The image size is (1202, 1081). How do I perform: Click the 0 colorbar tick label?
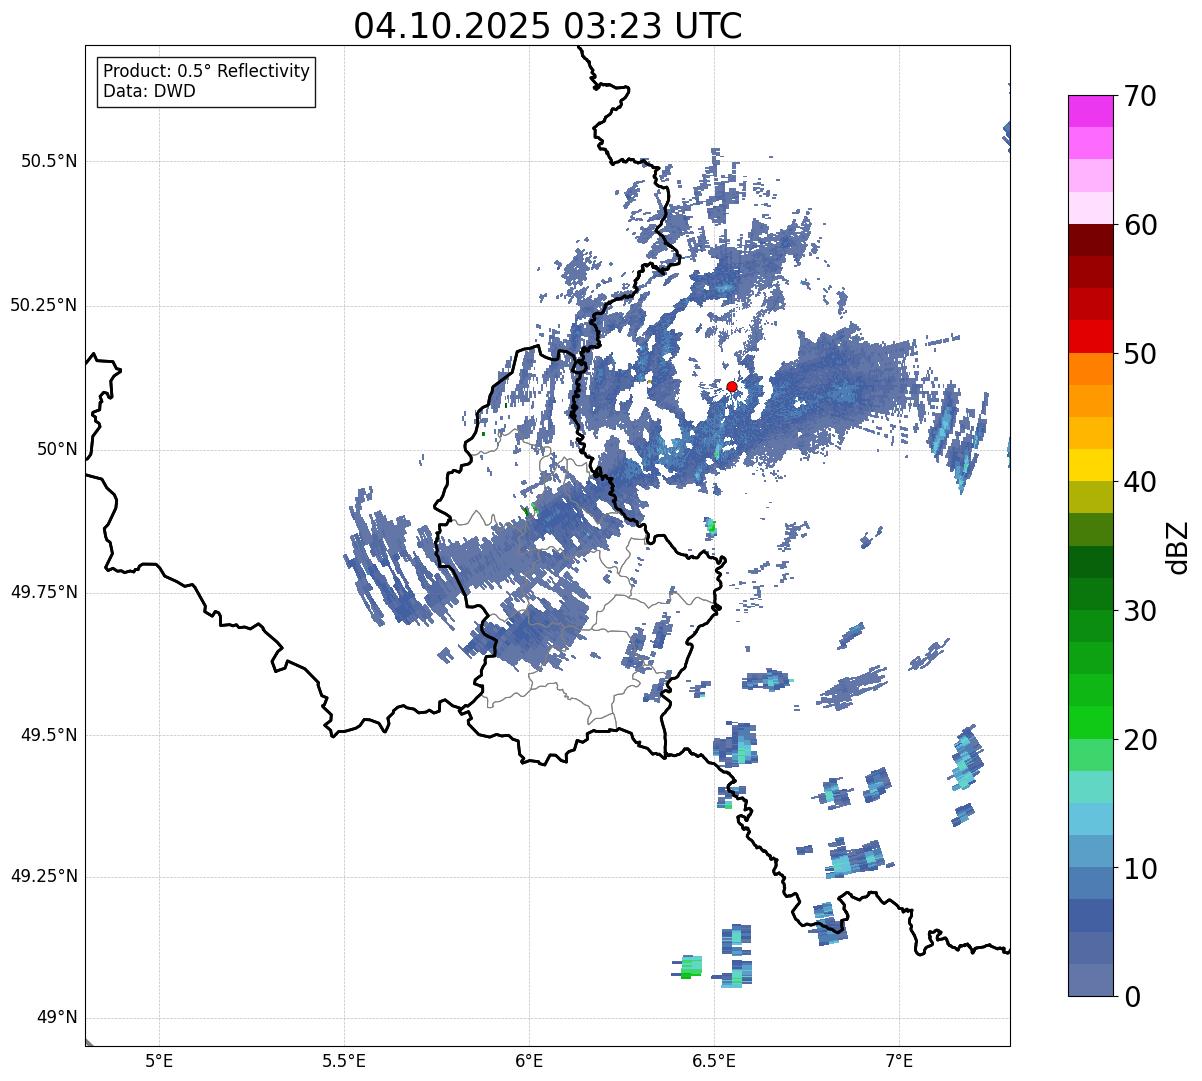pyautogui.click(x=1132, y=997)
